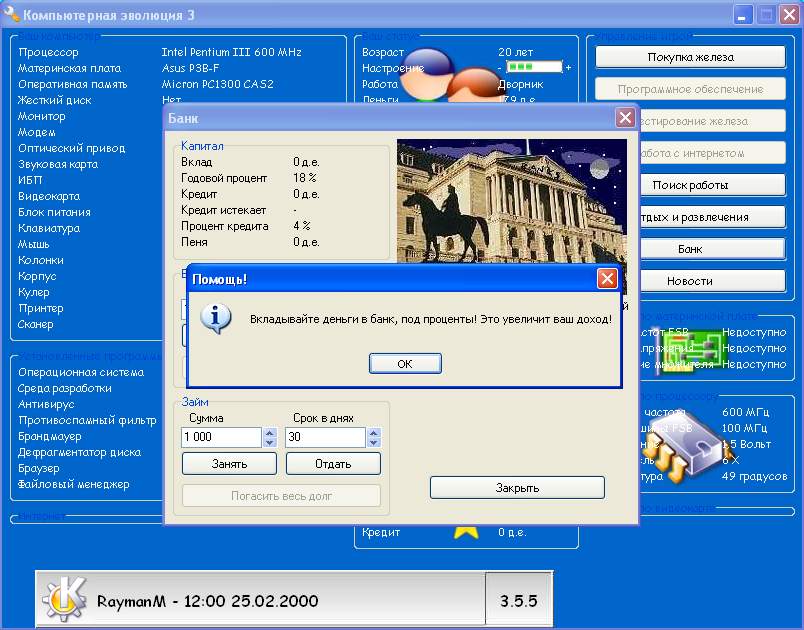Select the Материнская плата label
804x630 pixels.
click(x=69, y=68)
